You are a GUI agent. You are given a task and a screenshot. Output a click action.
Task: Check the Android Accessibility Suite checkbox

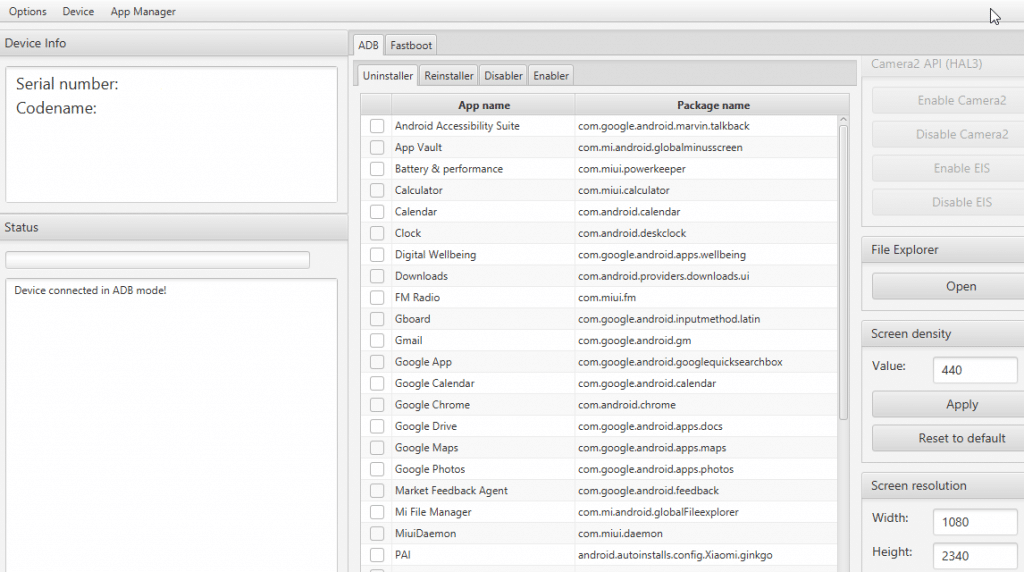[x=376, y=126]
